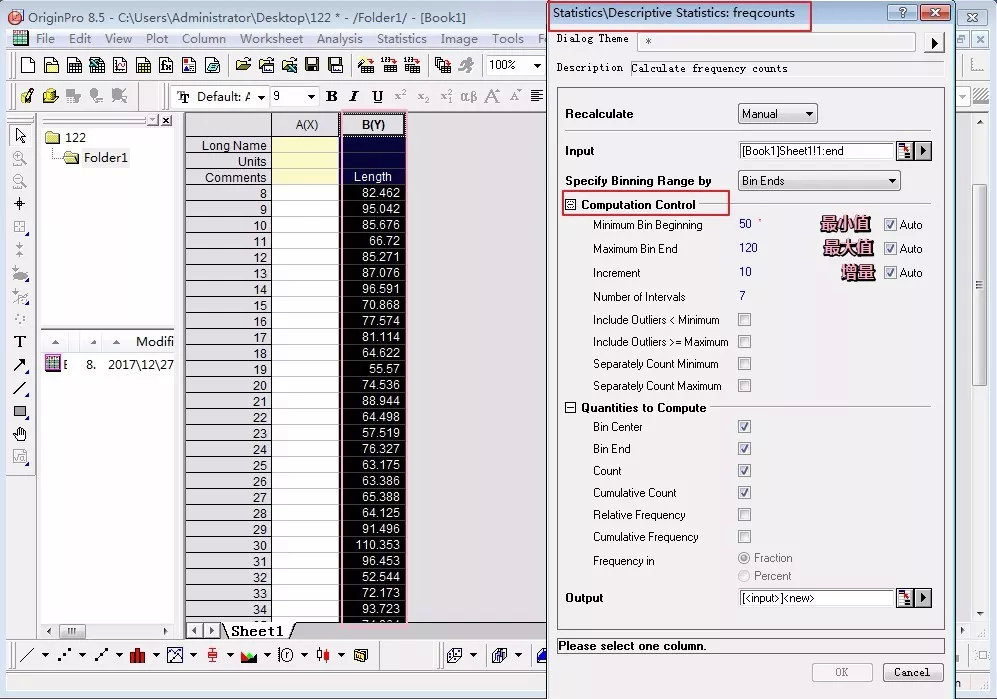997x699 pixels.
Task: Create a new workbook from the toolbar
Action: pyautogui.click(x=74, y=65)
